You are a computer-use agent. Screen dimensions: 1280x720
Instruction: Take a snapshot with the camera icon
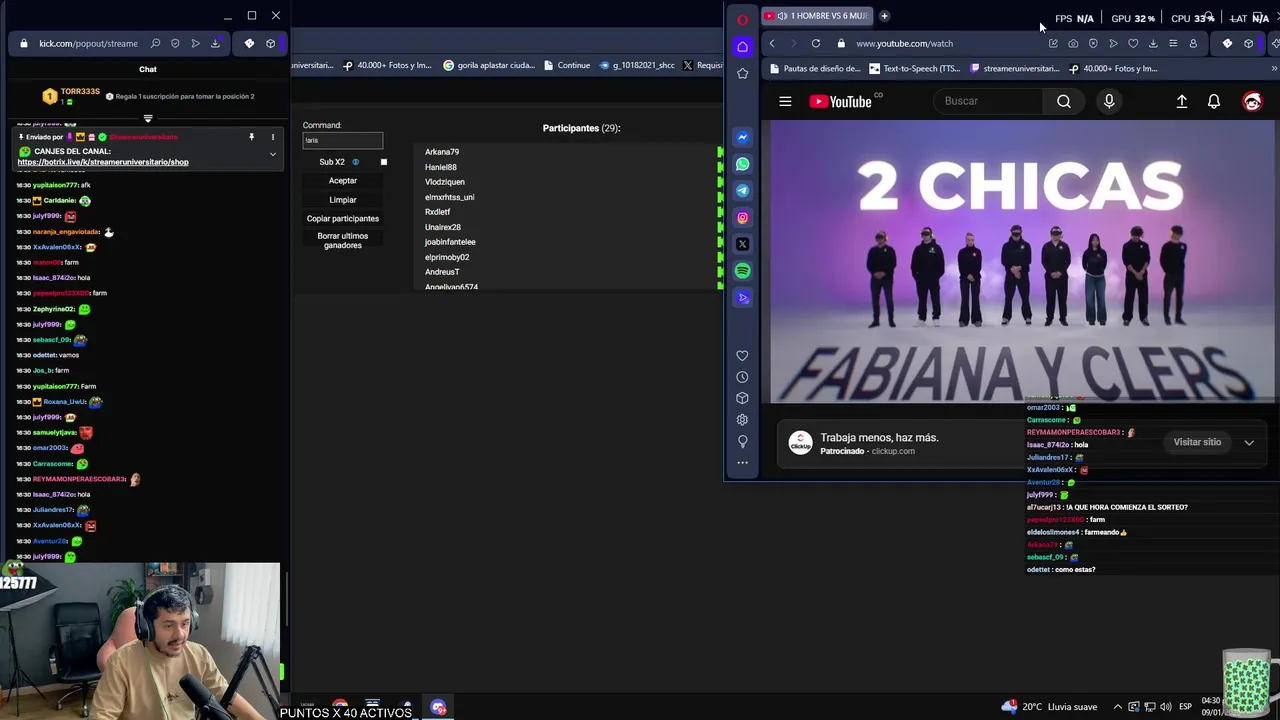click(1073, 43)
